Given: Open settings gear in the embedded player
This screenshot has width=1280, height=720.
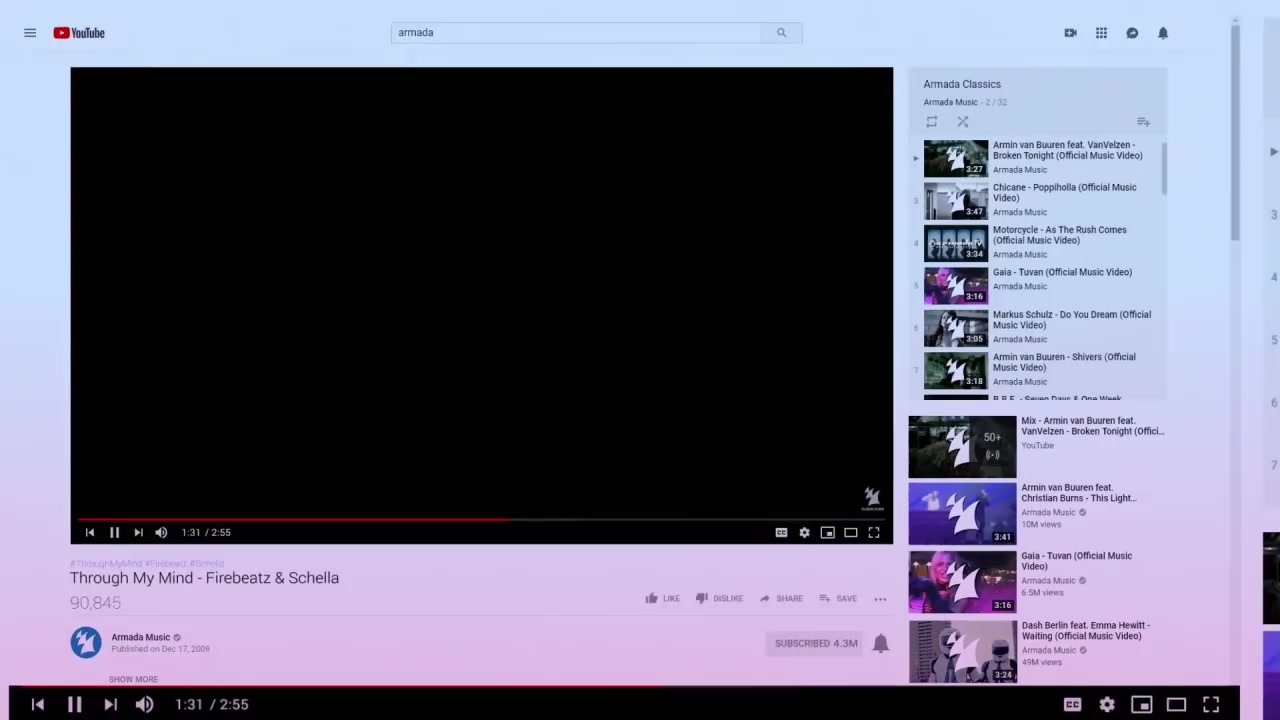Looking at the screenshot, I should (804, 533).
